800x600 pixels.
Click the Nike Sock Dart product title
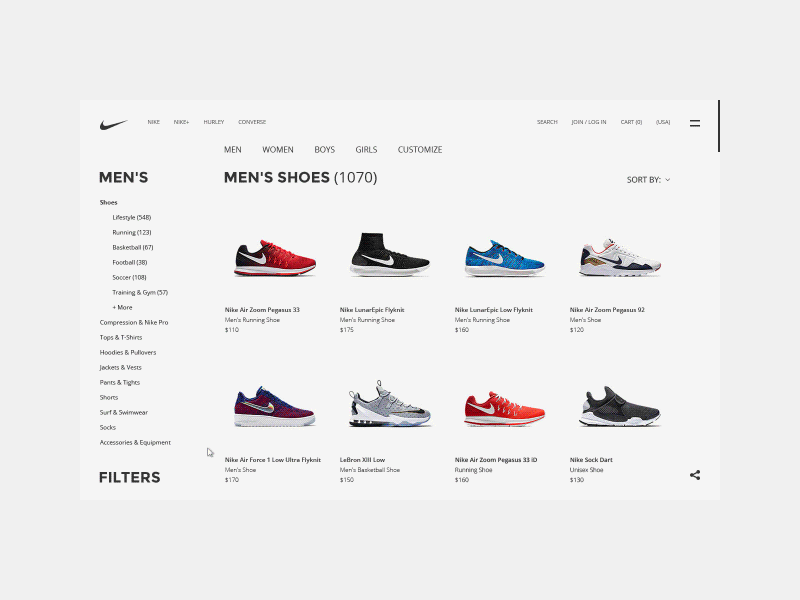[x=591, y=460]
